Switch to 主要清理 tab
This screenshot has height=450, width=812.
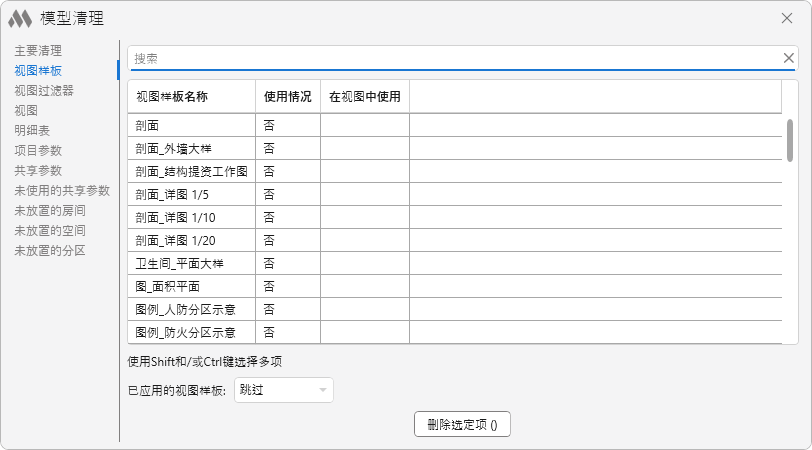pyautogui.click(x=38, y=50)
